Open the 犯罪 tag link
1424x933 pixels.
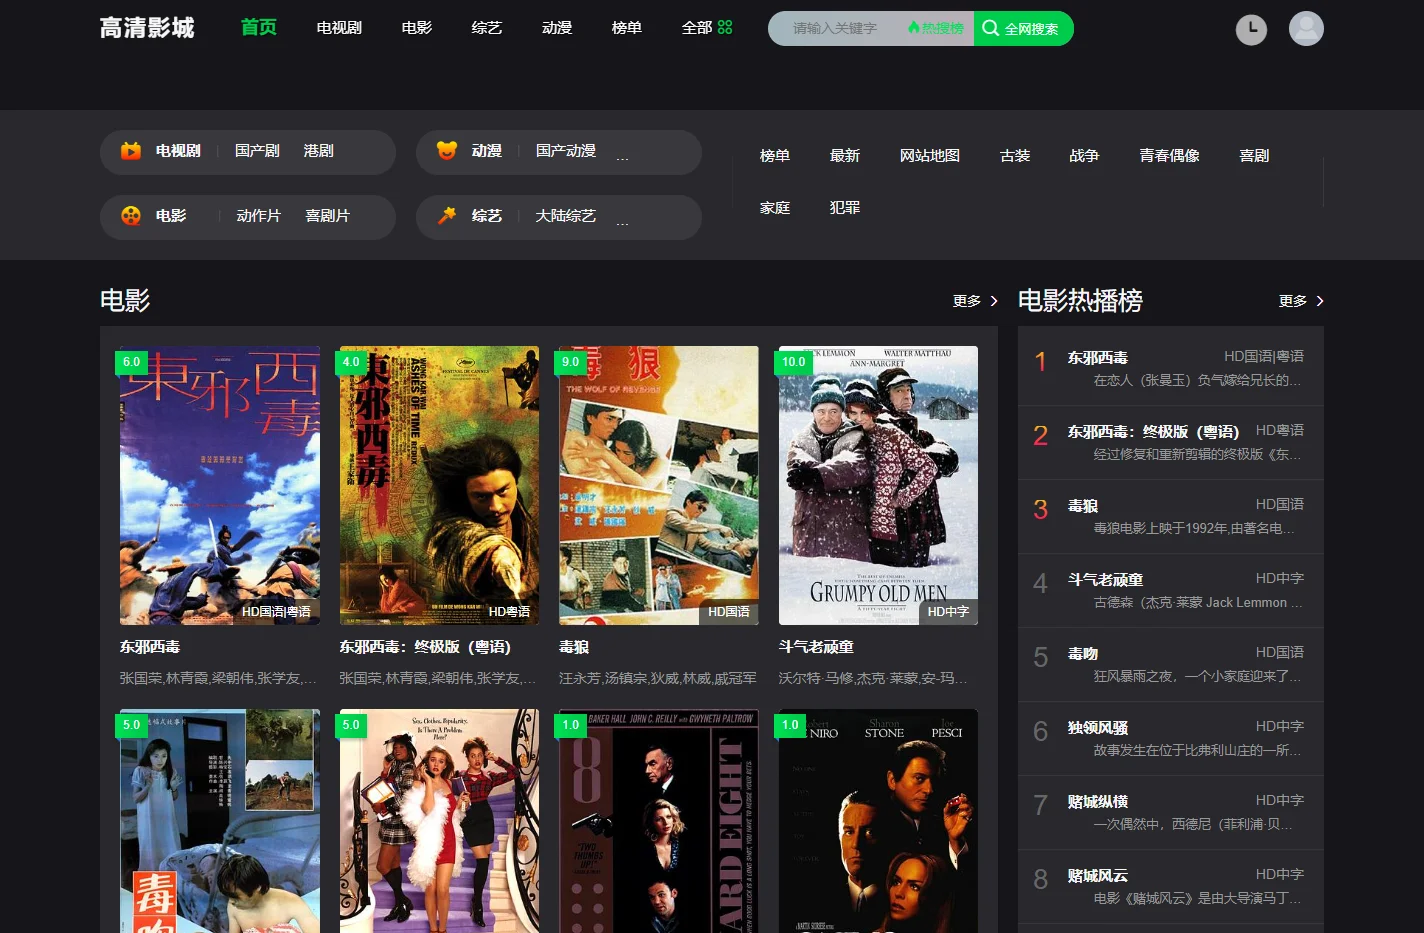pyautogui.click(x=845, y=208)
